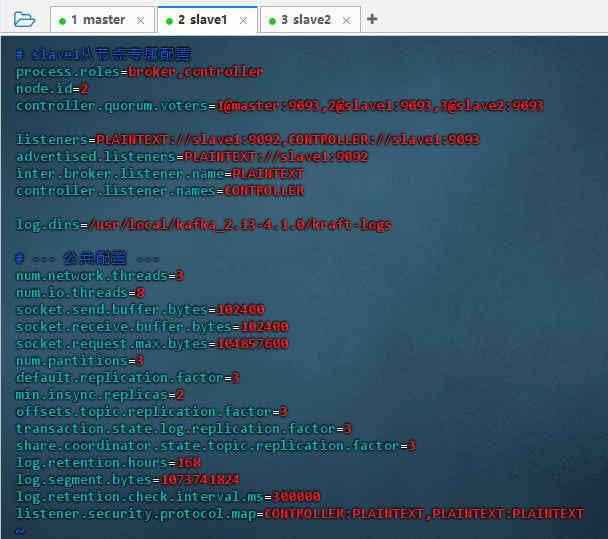Click the 'controller.quorum.voters' line

pyautogui.click(x=280, y=106)
